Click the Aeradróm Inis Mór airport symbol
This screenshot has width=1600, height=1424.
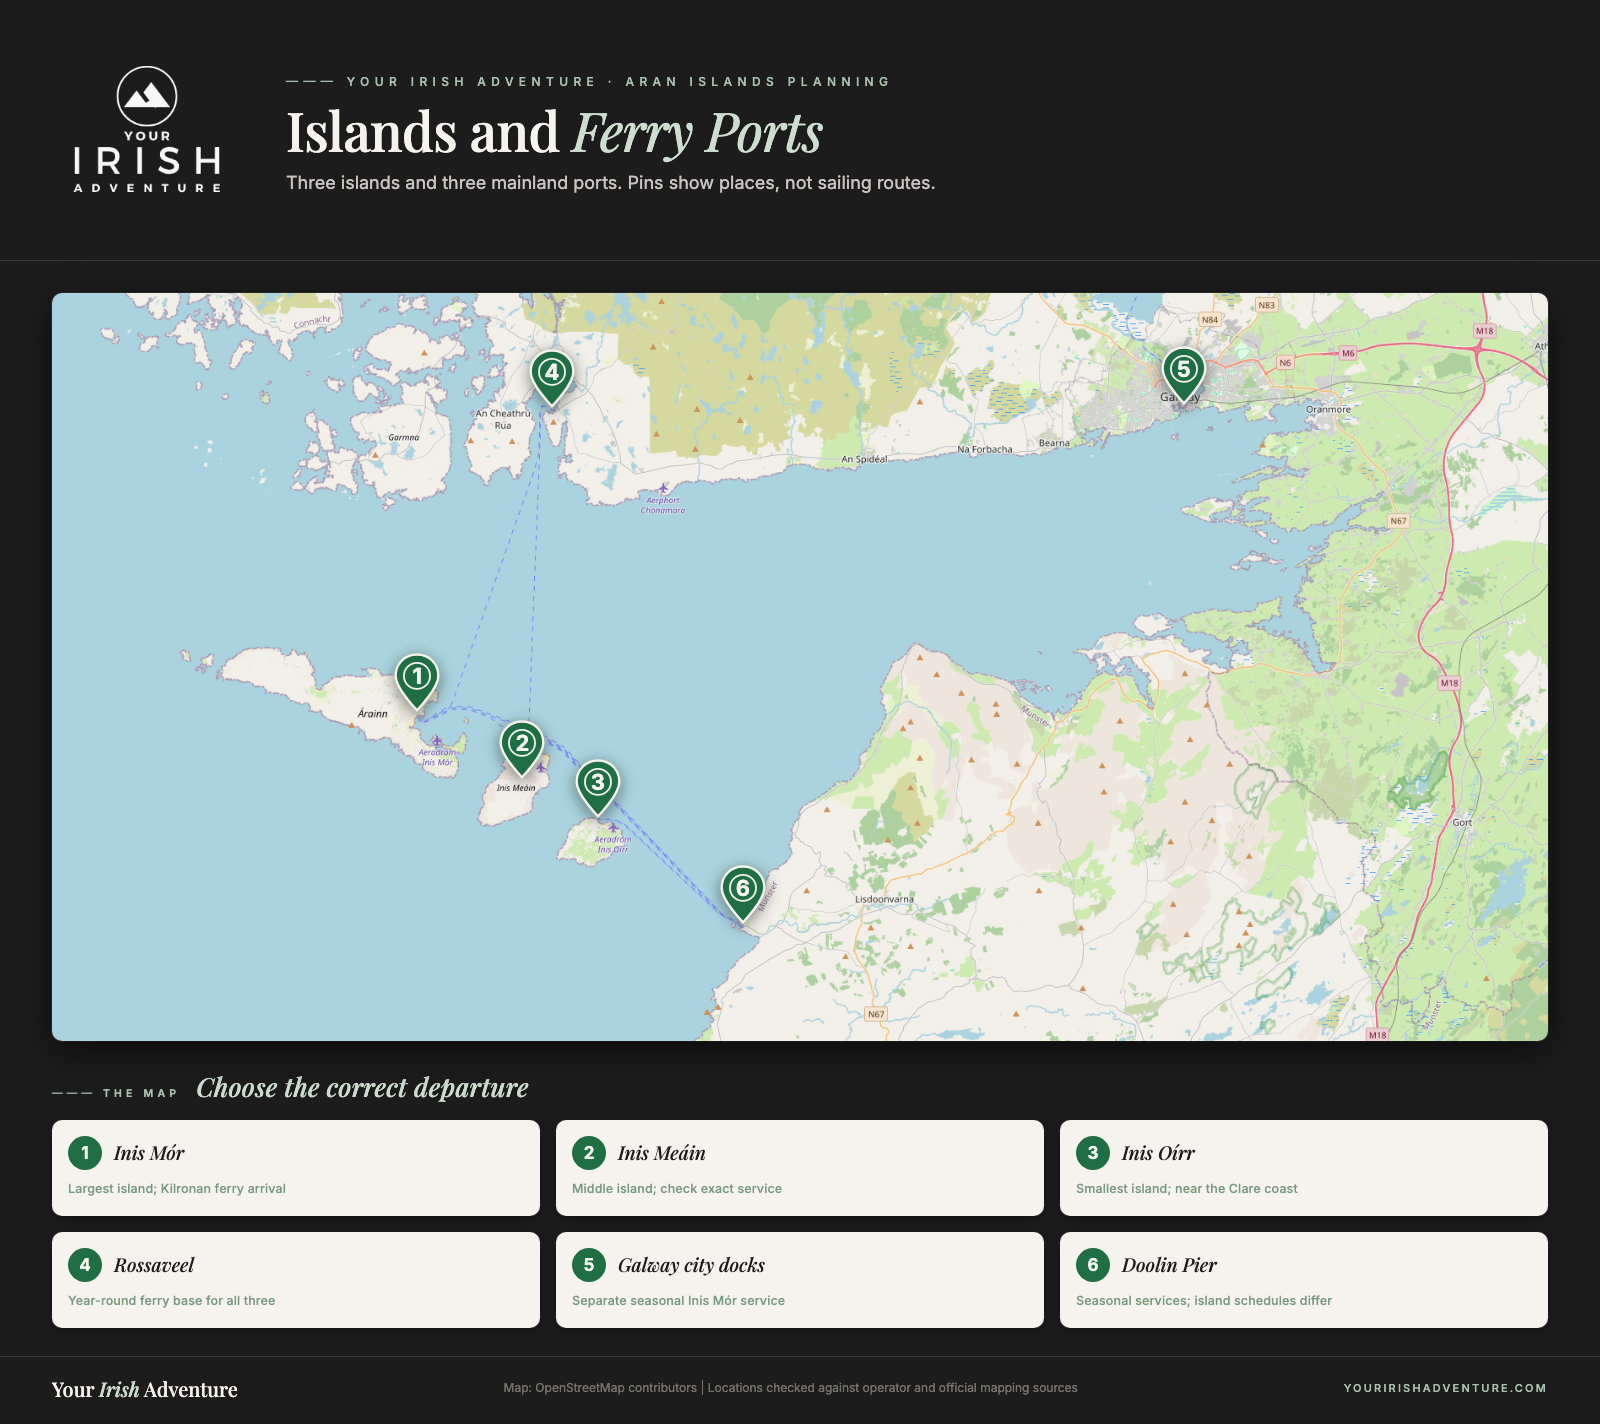tap(437, 741)
